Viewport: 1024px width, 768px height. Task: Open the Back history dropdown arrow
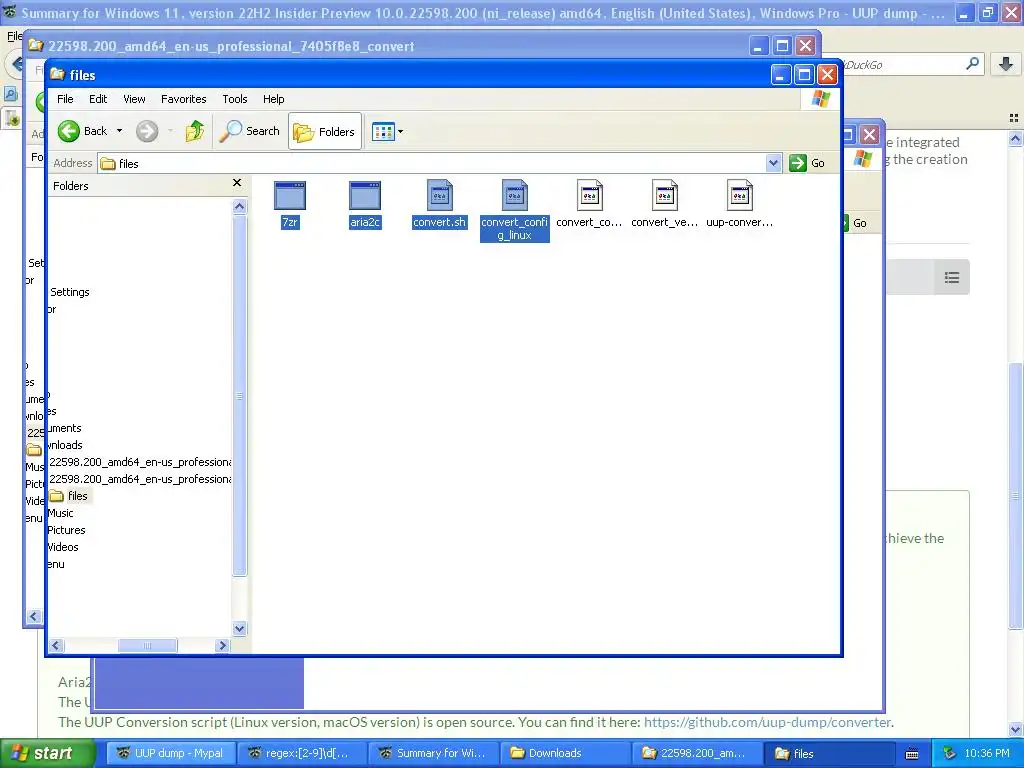pyautogui.click(x=120, y=131)
